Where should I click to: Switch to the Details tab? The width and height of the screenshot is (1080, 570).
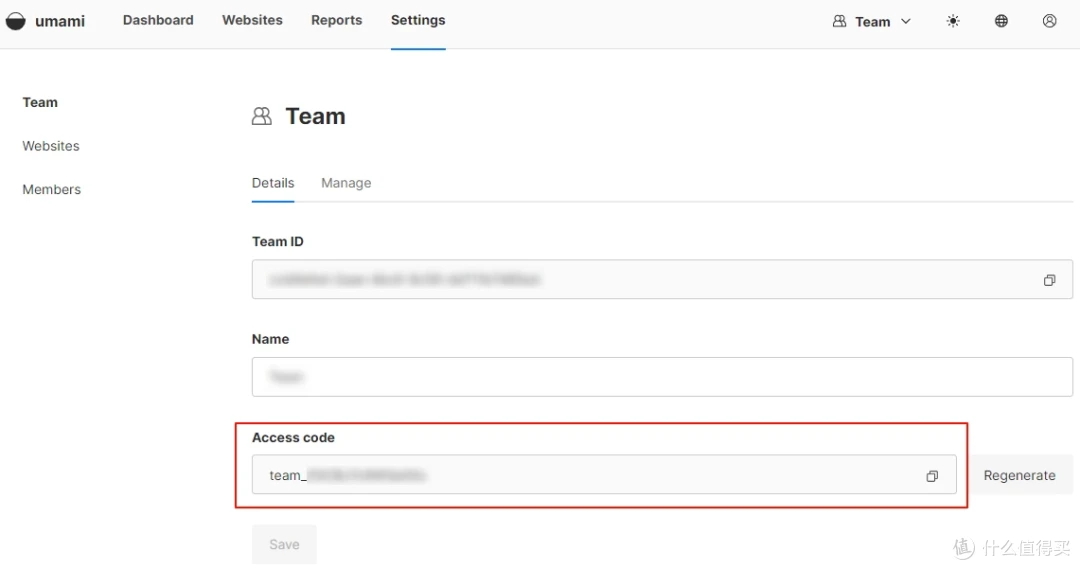[273, 183]
